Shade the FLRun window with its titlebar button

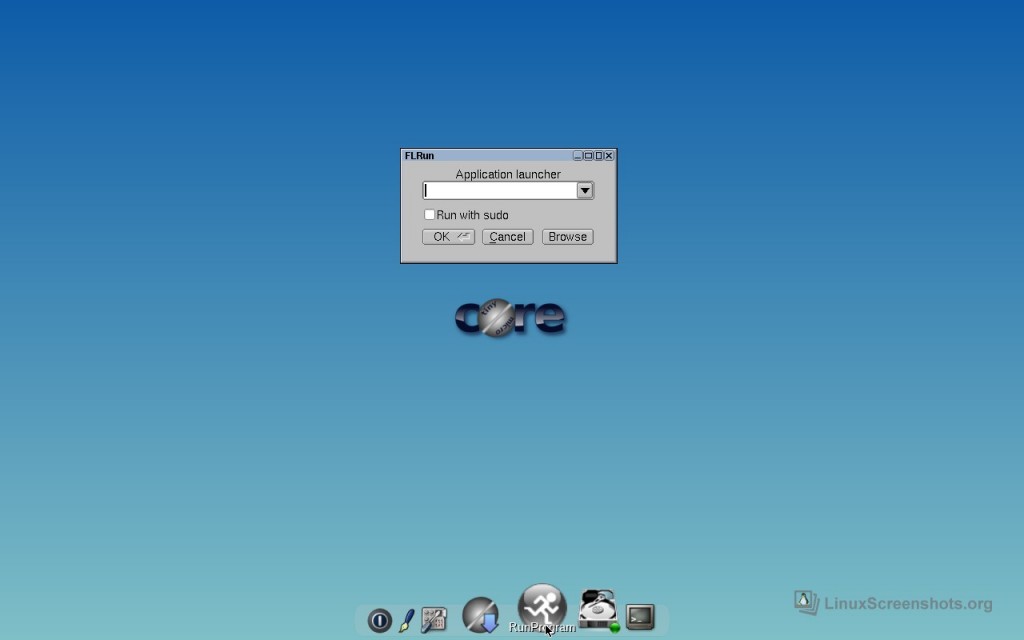pos(587,155)
